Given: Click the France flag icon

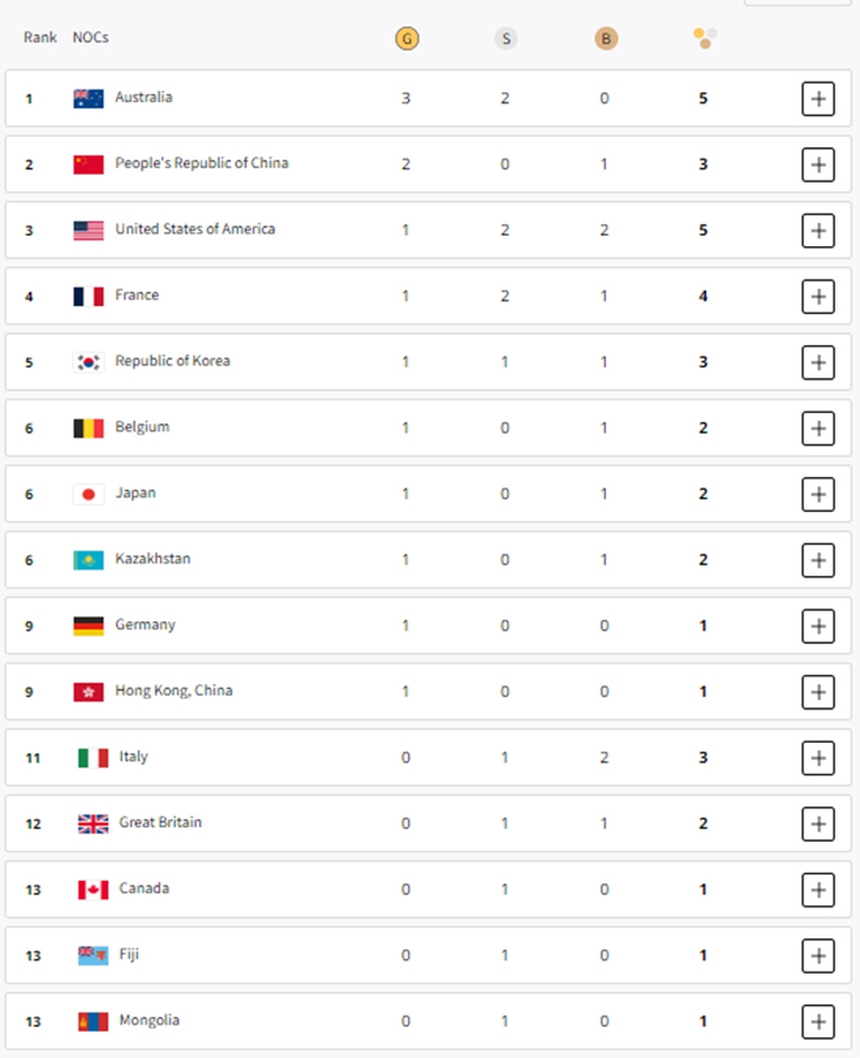Looking at the screenshot, I should (x=88, y=295).
